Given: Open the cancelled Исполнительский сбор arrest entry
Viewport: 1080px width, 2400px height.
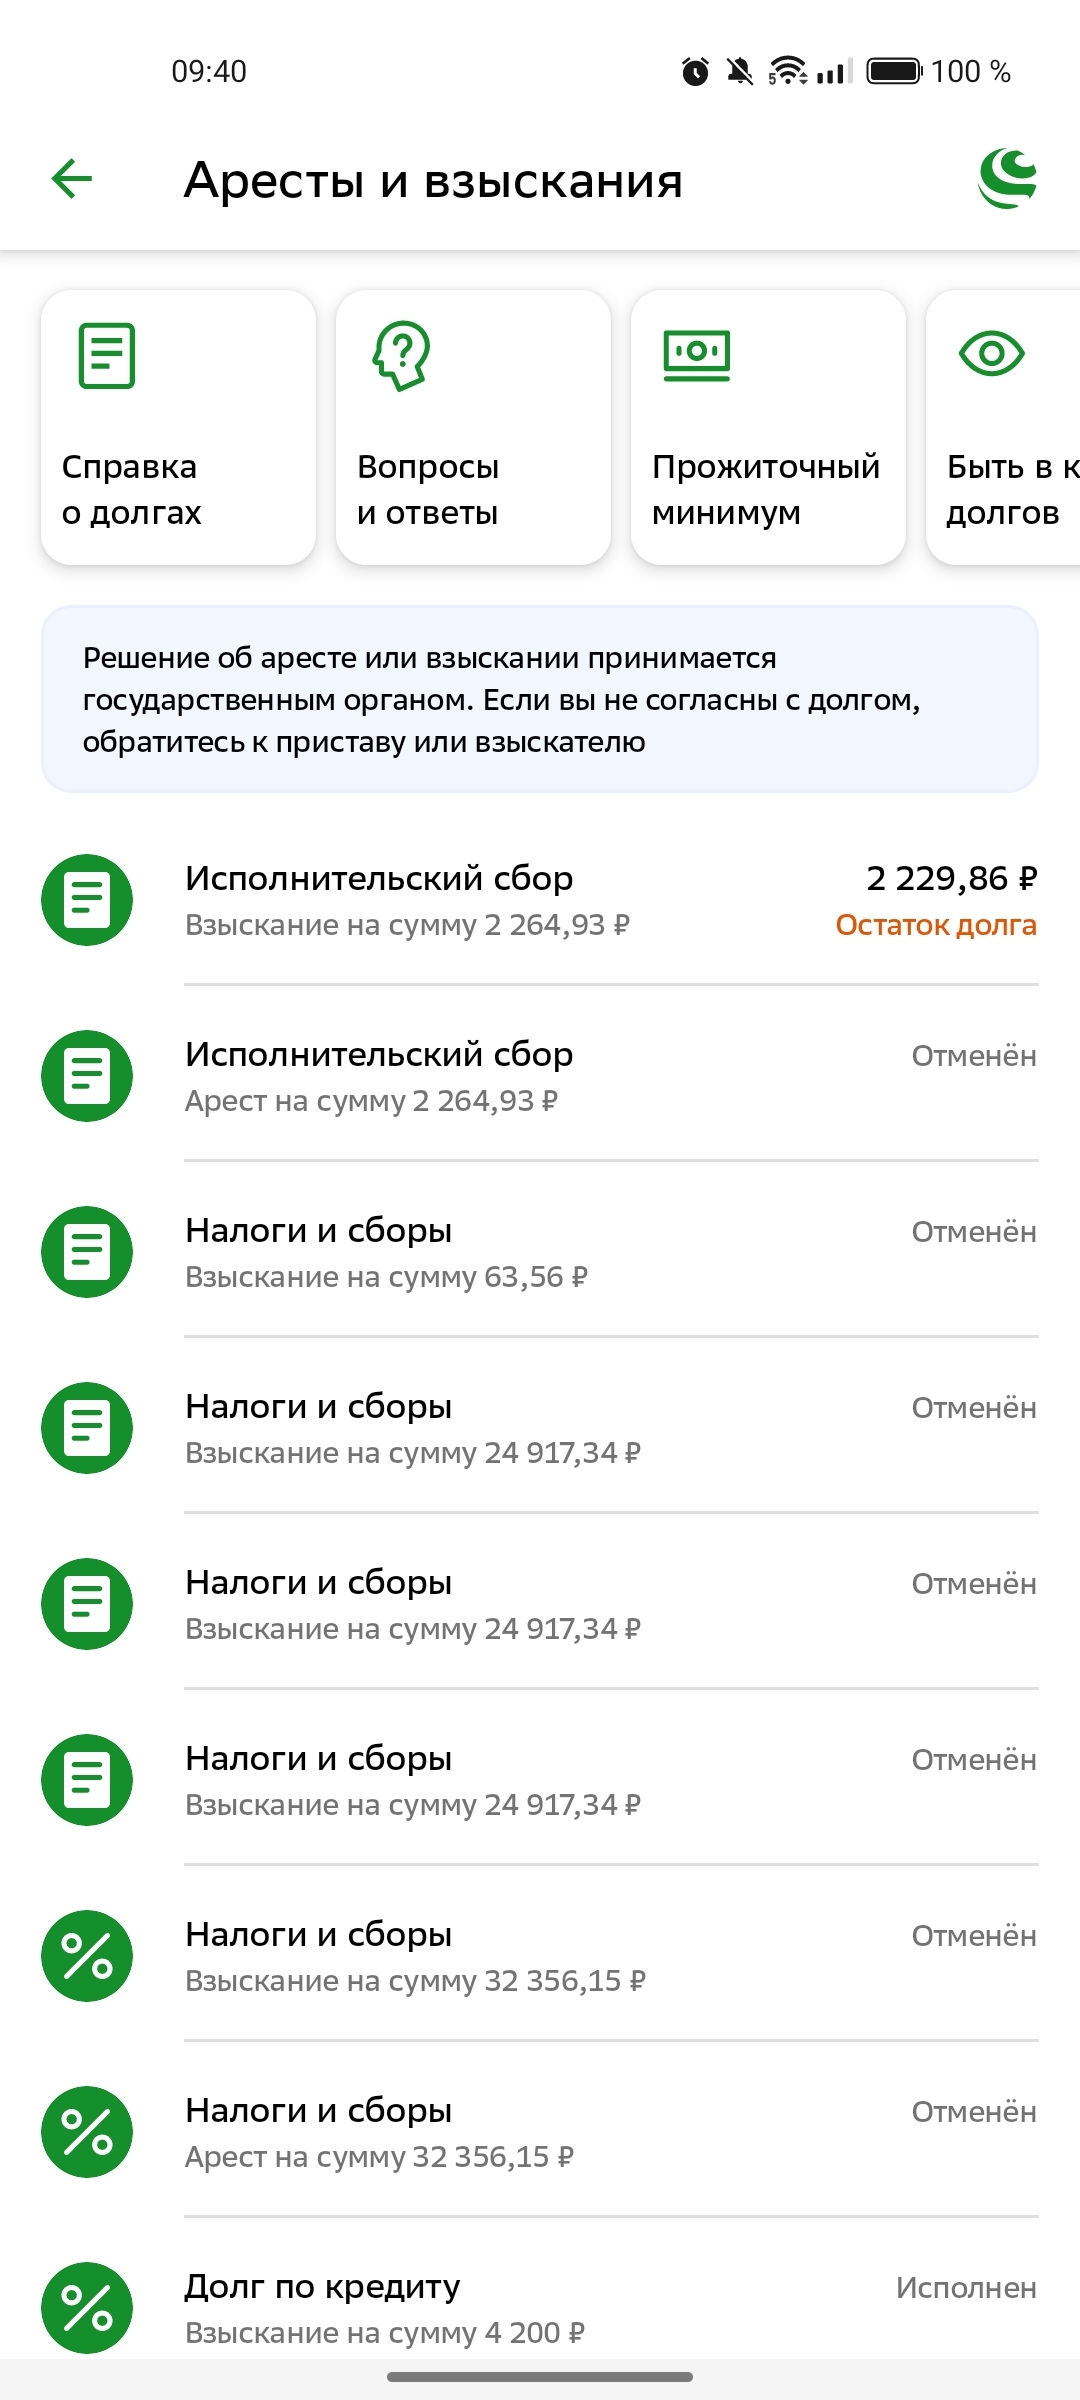Looking at the screenshot, I should pos(540,1076).
